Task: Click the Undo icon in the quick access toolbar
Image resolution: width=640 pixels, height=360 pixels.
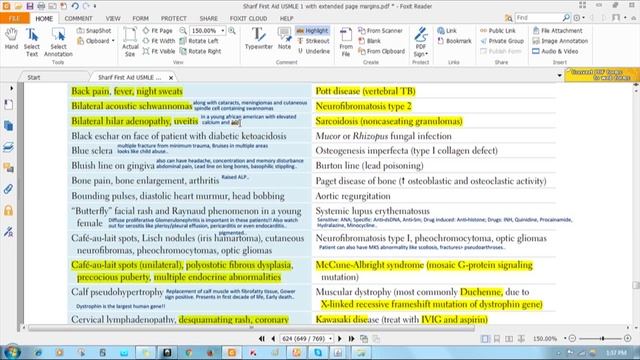Action: (x=75, y=6)
